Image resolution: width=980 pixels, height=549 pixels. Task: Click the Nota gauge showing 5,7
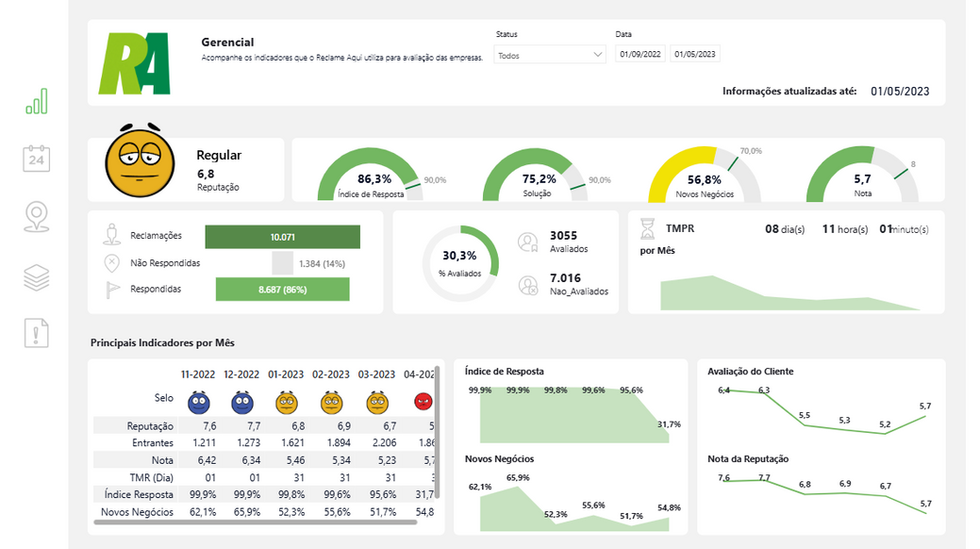click(862, 175)
